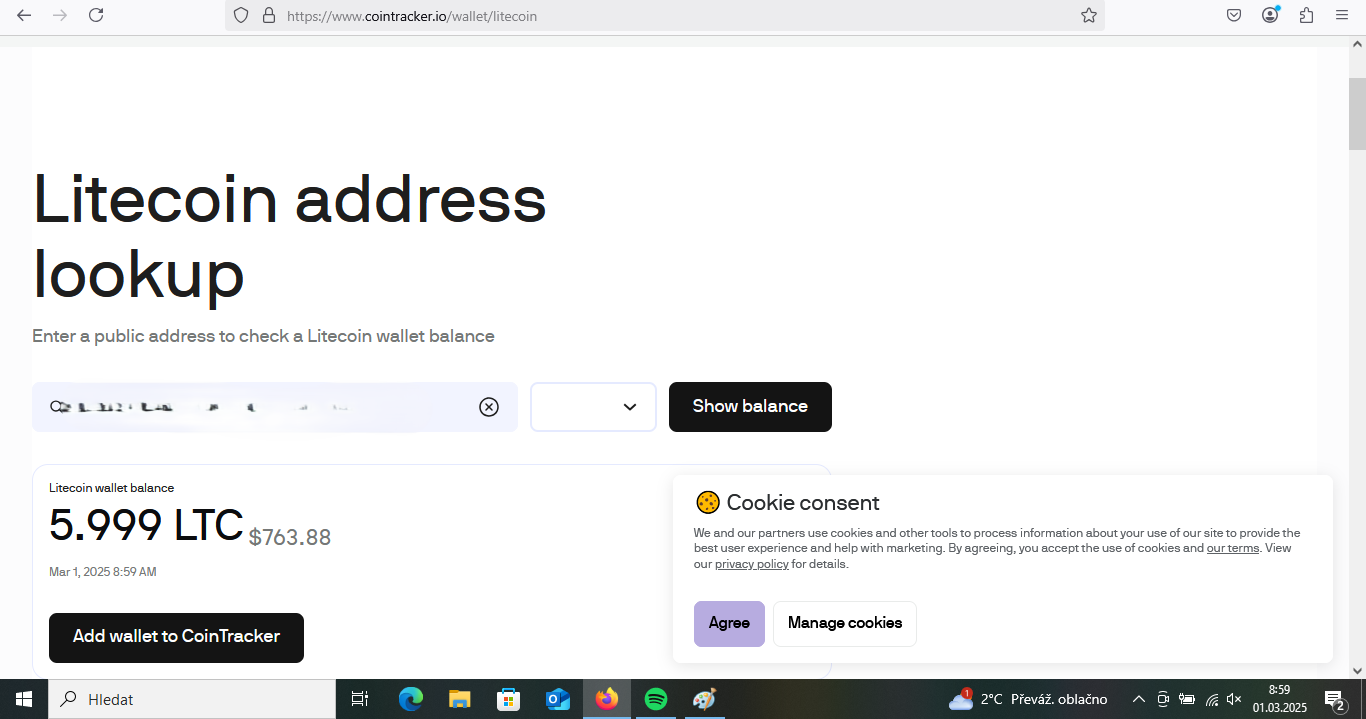Viewport: 1366px width, 719px height.
Task: Click the 5.999 LTC balance text
Action: pyautogui.click(x=146, y=525)
